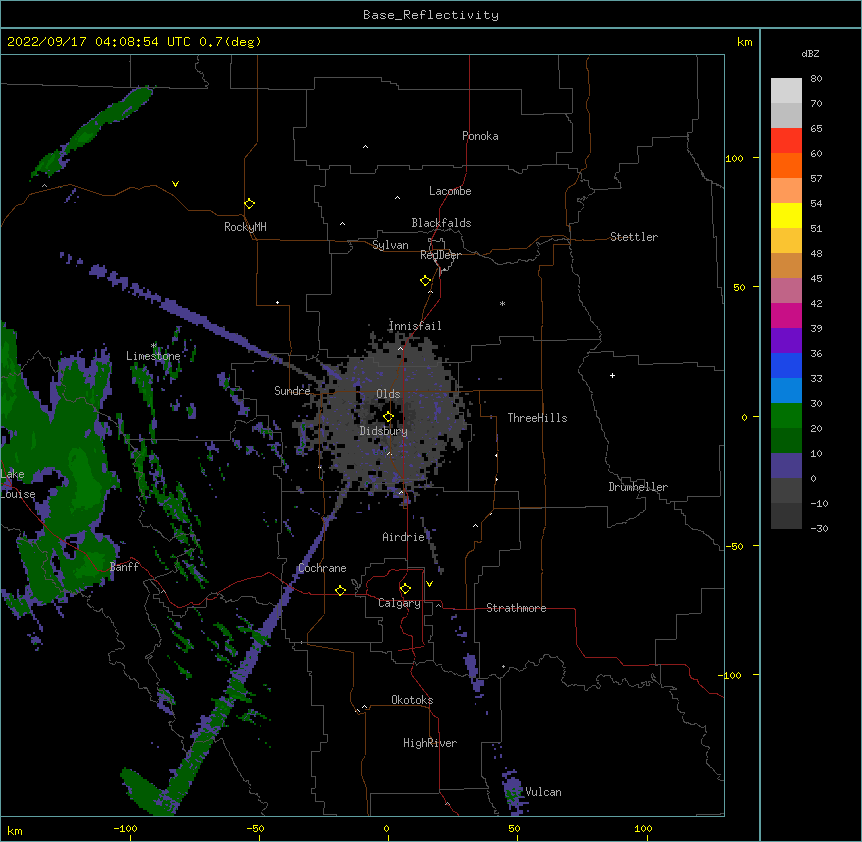Click the RockyMH label
This screenshot has width=862, height=842.
tap(245, 227)
